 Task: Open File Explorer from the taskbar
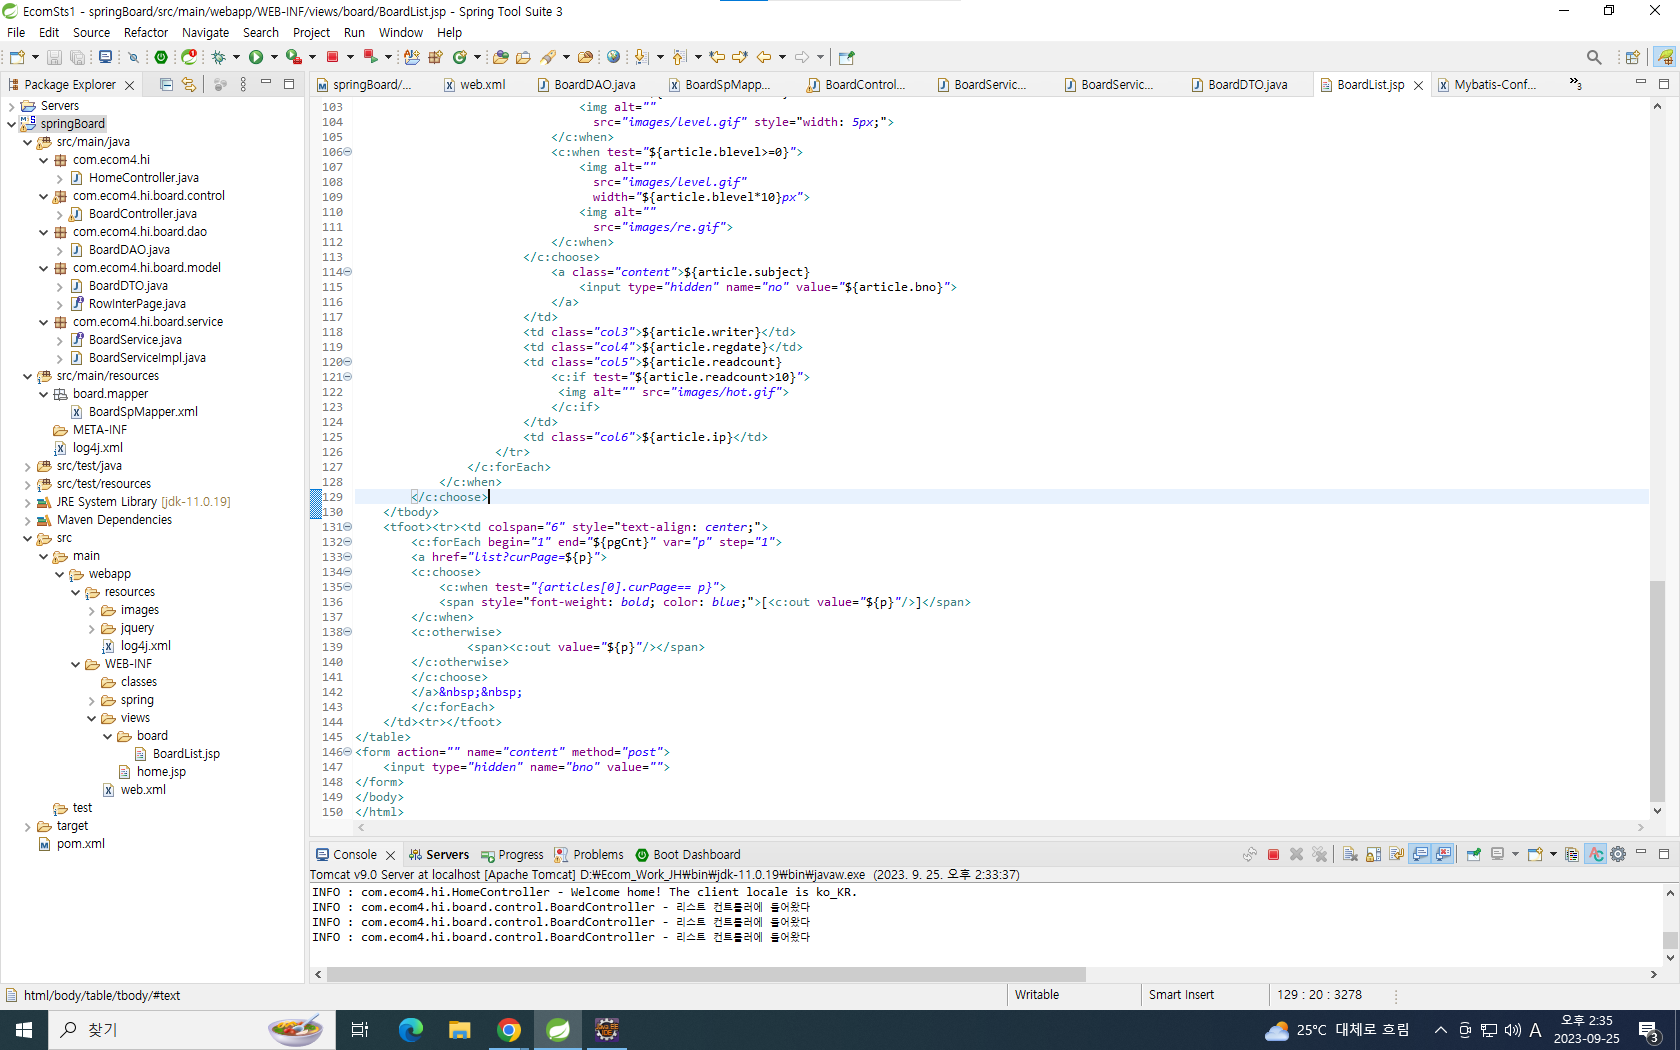point(460,1030)
